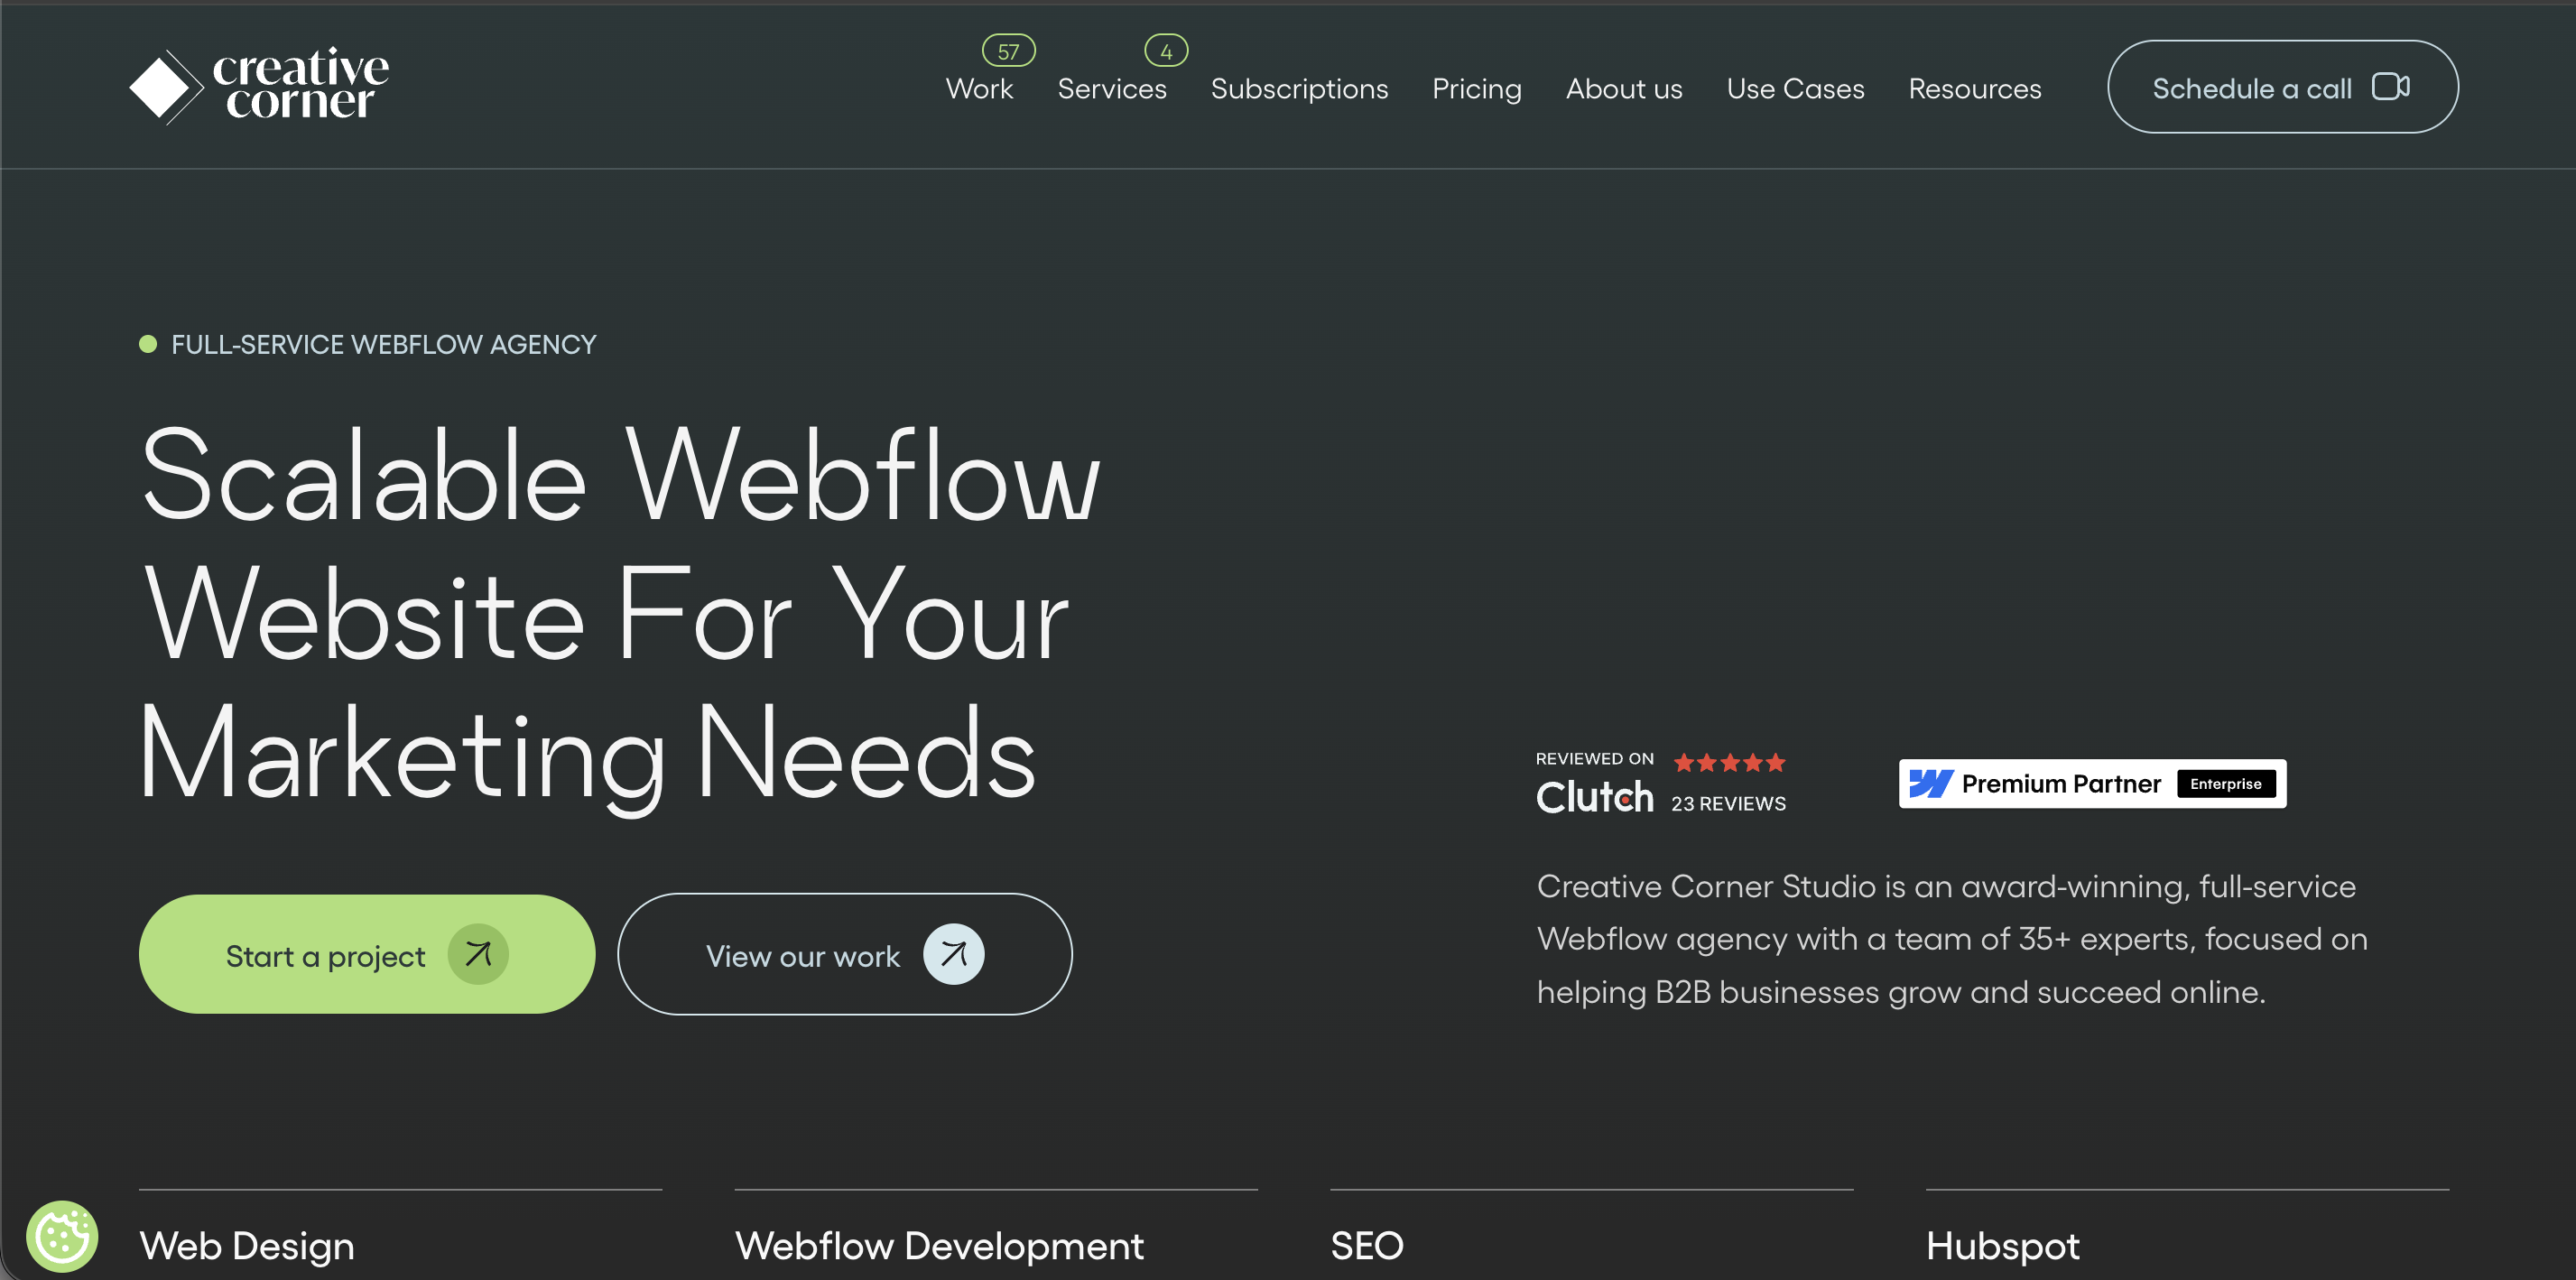The width and height of the screenshot is (2576, 1280).
Task: Click the 23 Reviews text
Action: click(x=1728, y=803)
